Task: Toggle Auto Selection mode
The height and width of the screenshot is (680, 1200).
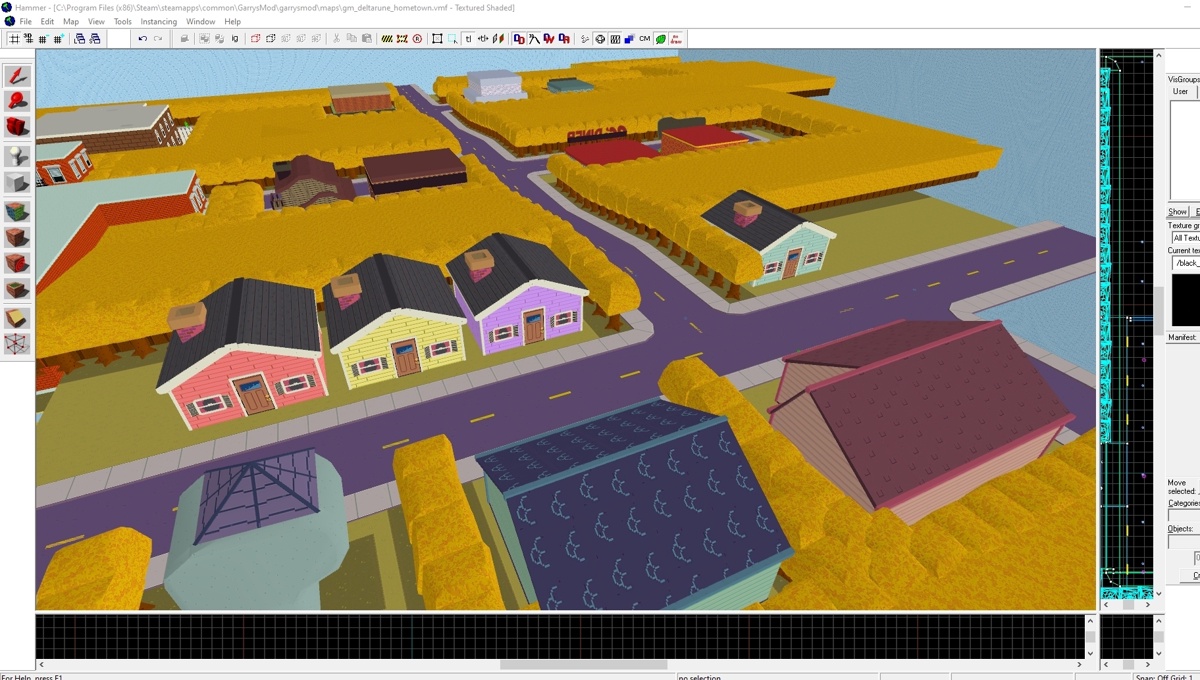Action: pos(453,39)
